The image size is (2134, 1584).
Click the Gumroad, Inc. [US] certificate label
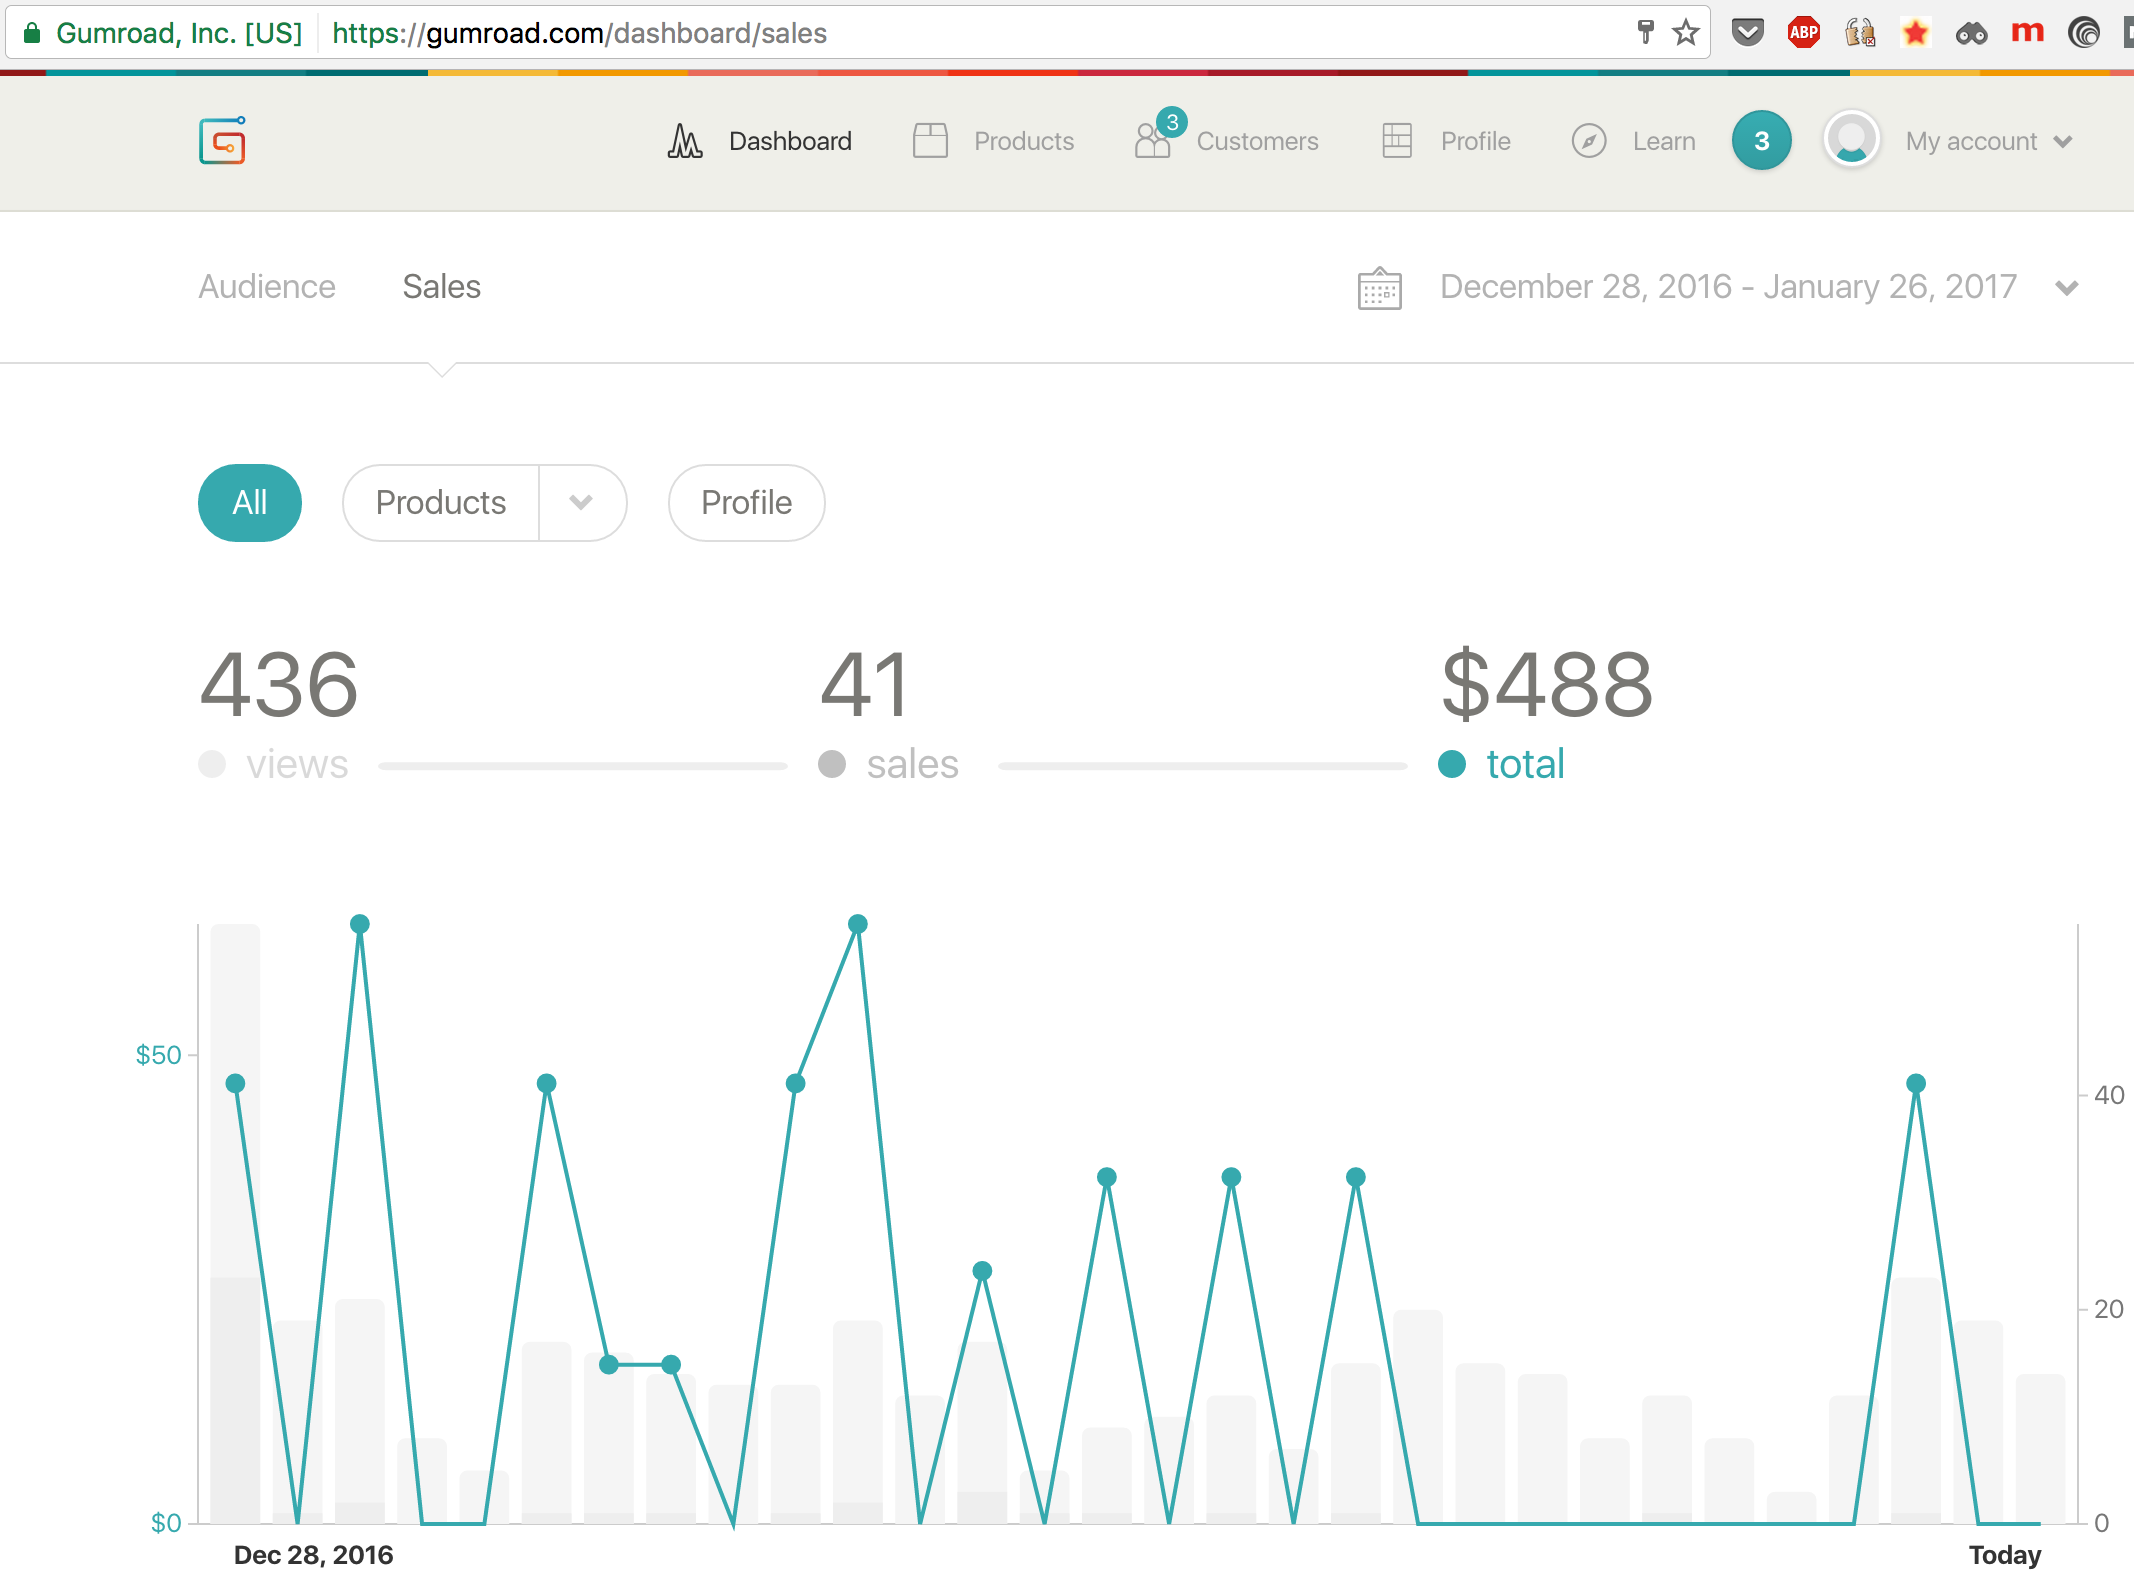pyautogui.click(x=179, y=33)
